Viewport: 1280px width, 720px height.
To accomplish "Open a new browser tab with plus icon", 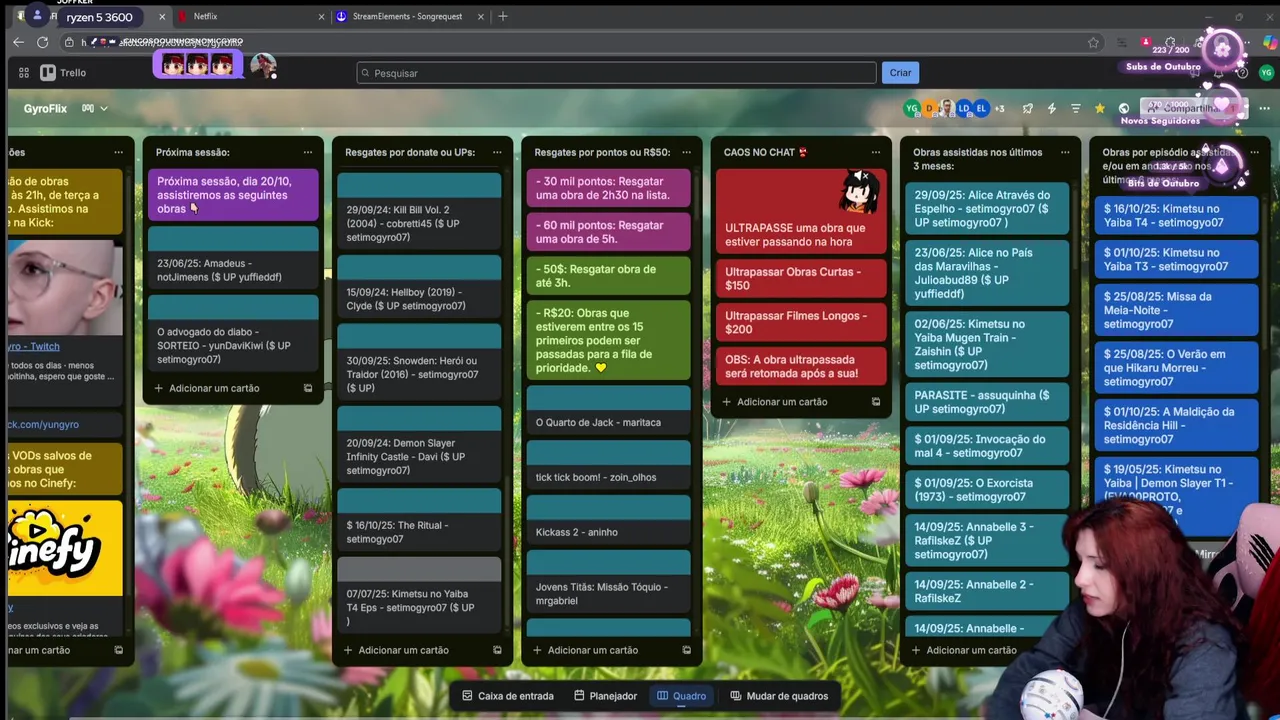I will tap(503, 16).
